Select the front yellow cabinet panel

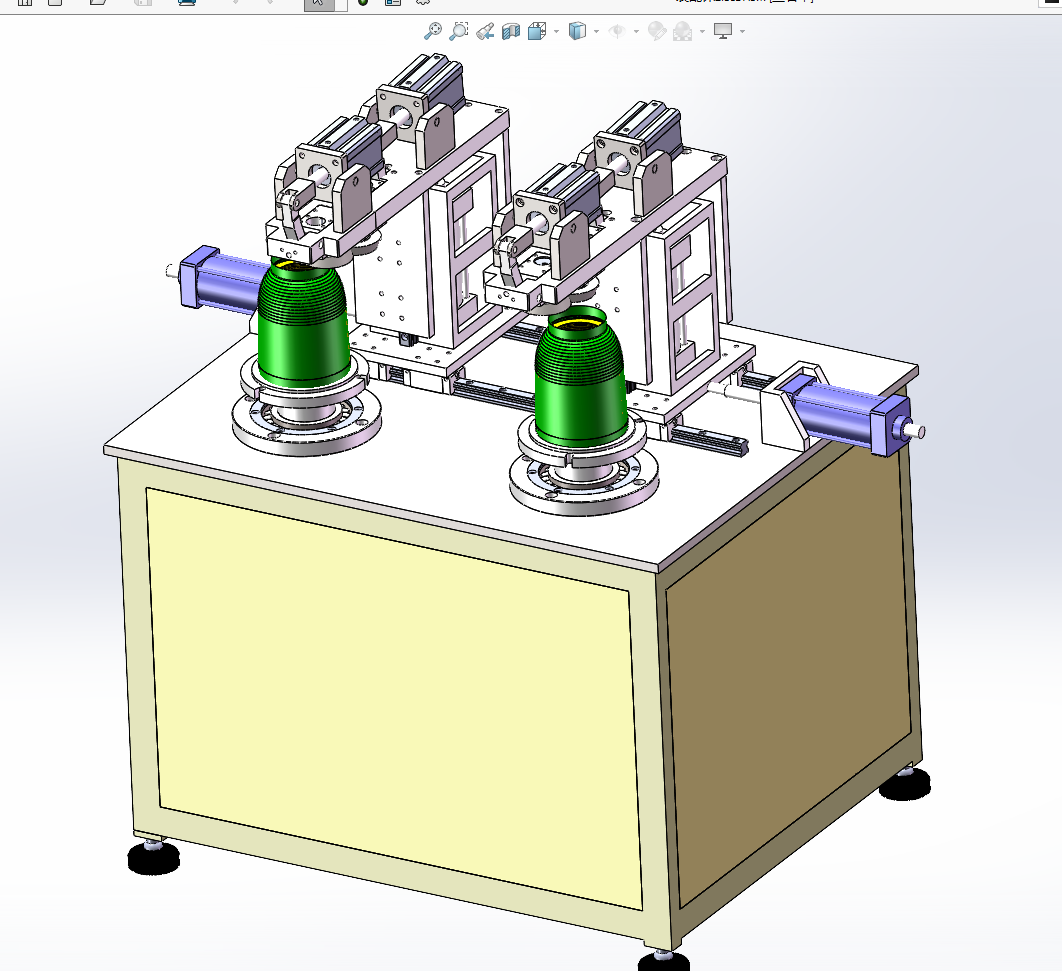(394, 697)
